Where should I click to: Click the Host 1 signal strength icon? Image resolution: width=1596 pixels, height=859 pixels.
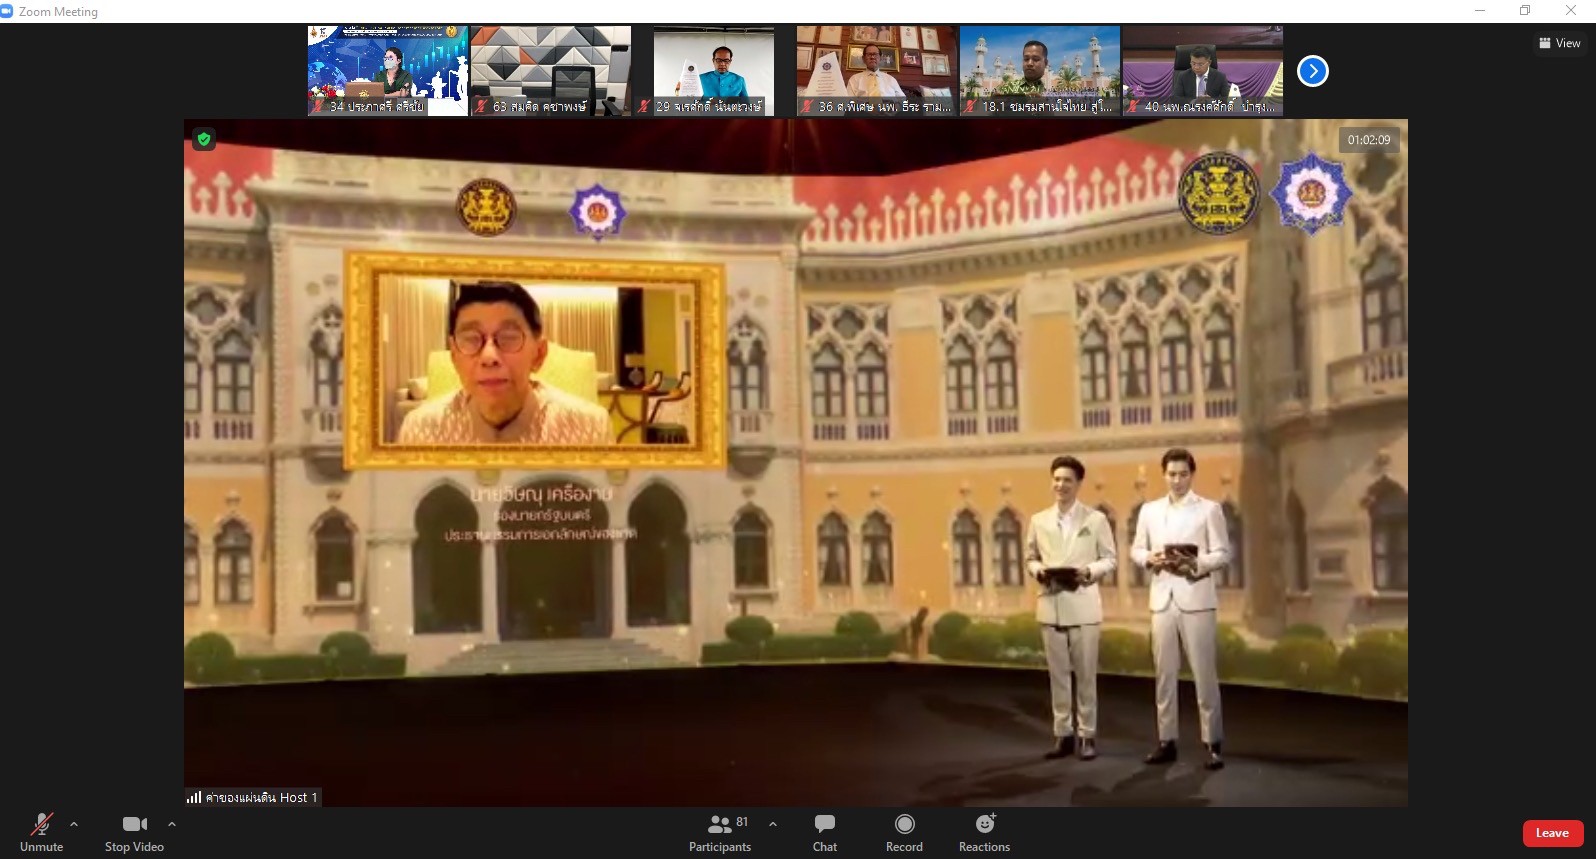click(194, 797)
